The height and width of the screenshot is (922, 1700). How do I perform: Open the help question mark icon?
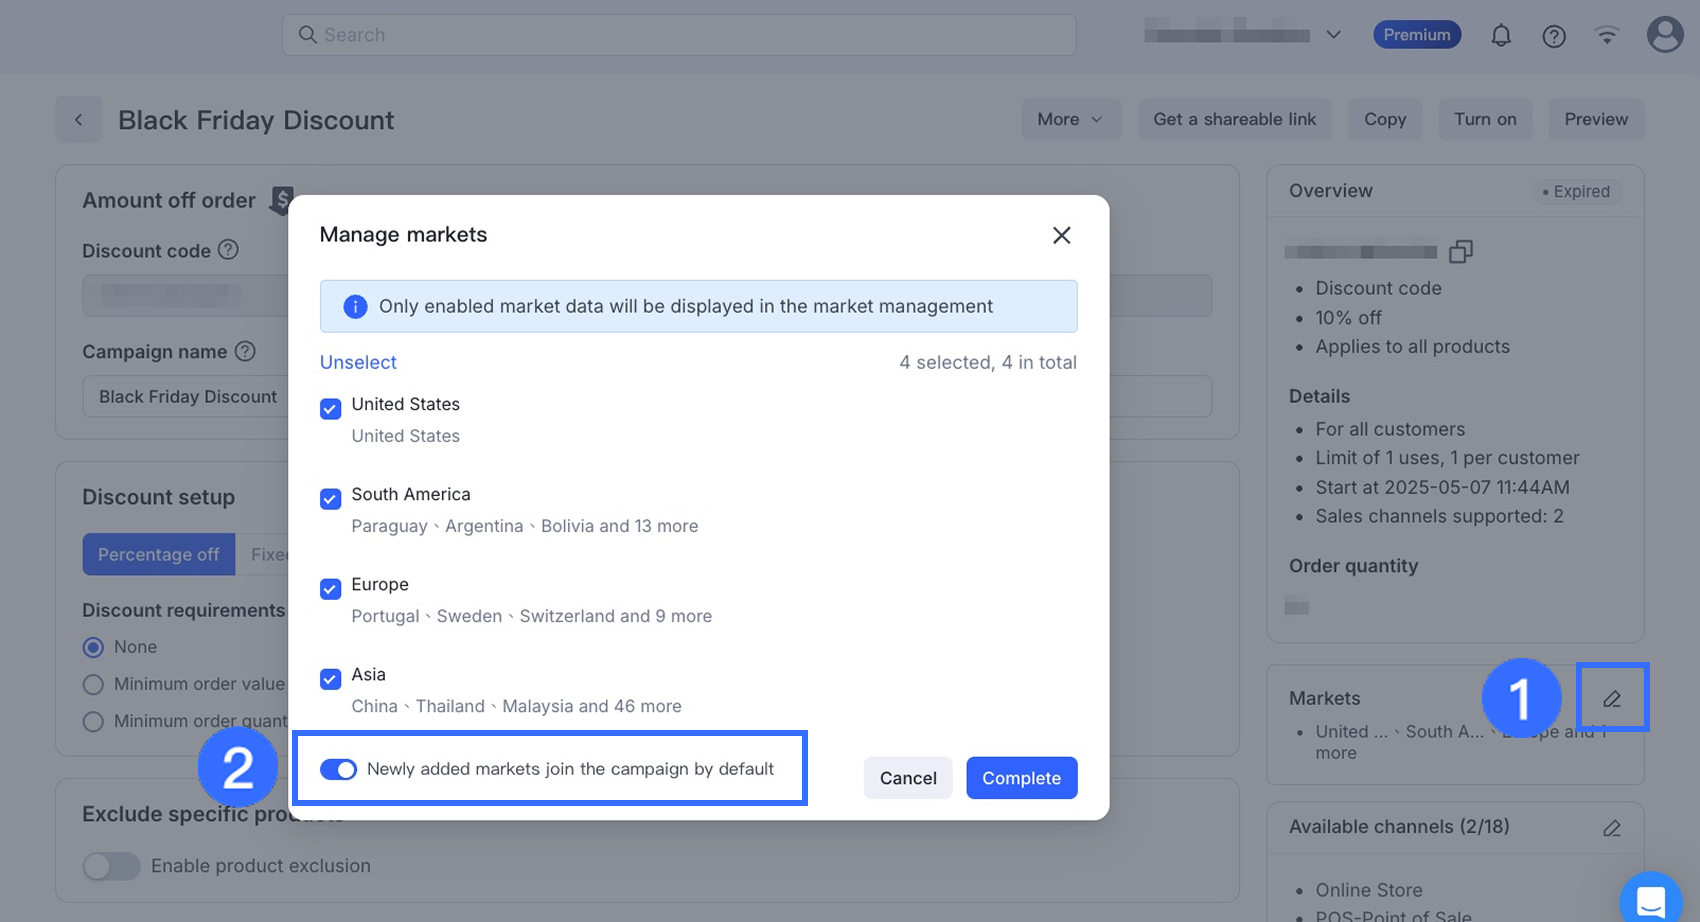point(1553,36)
